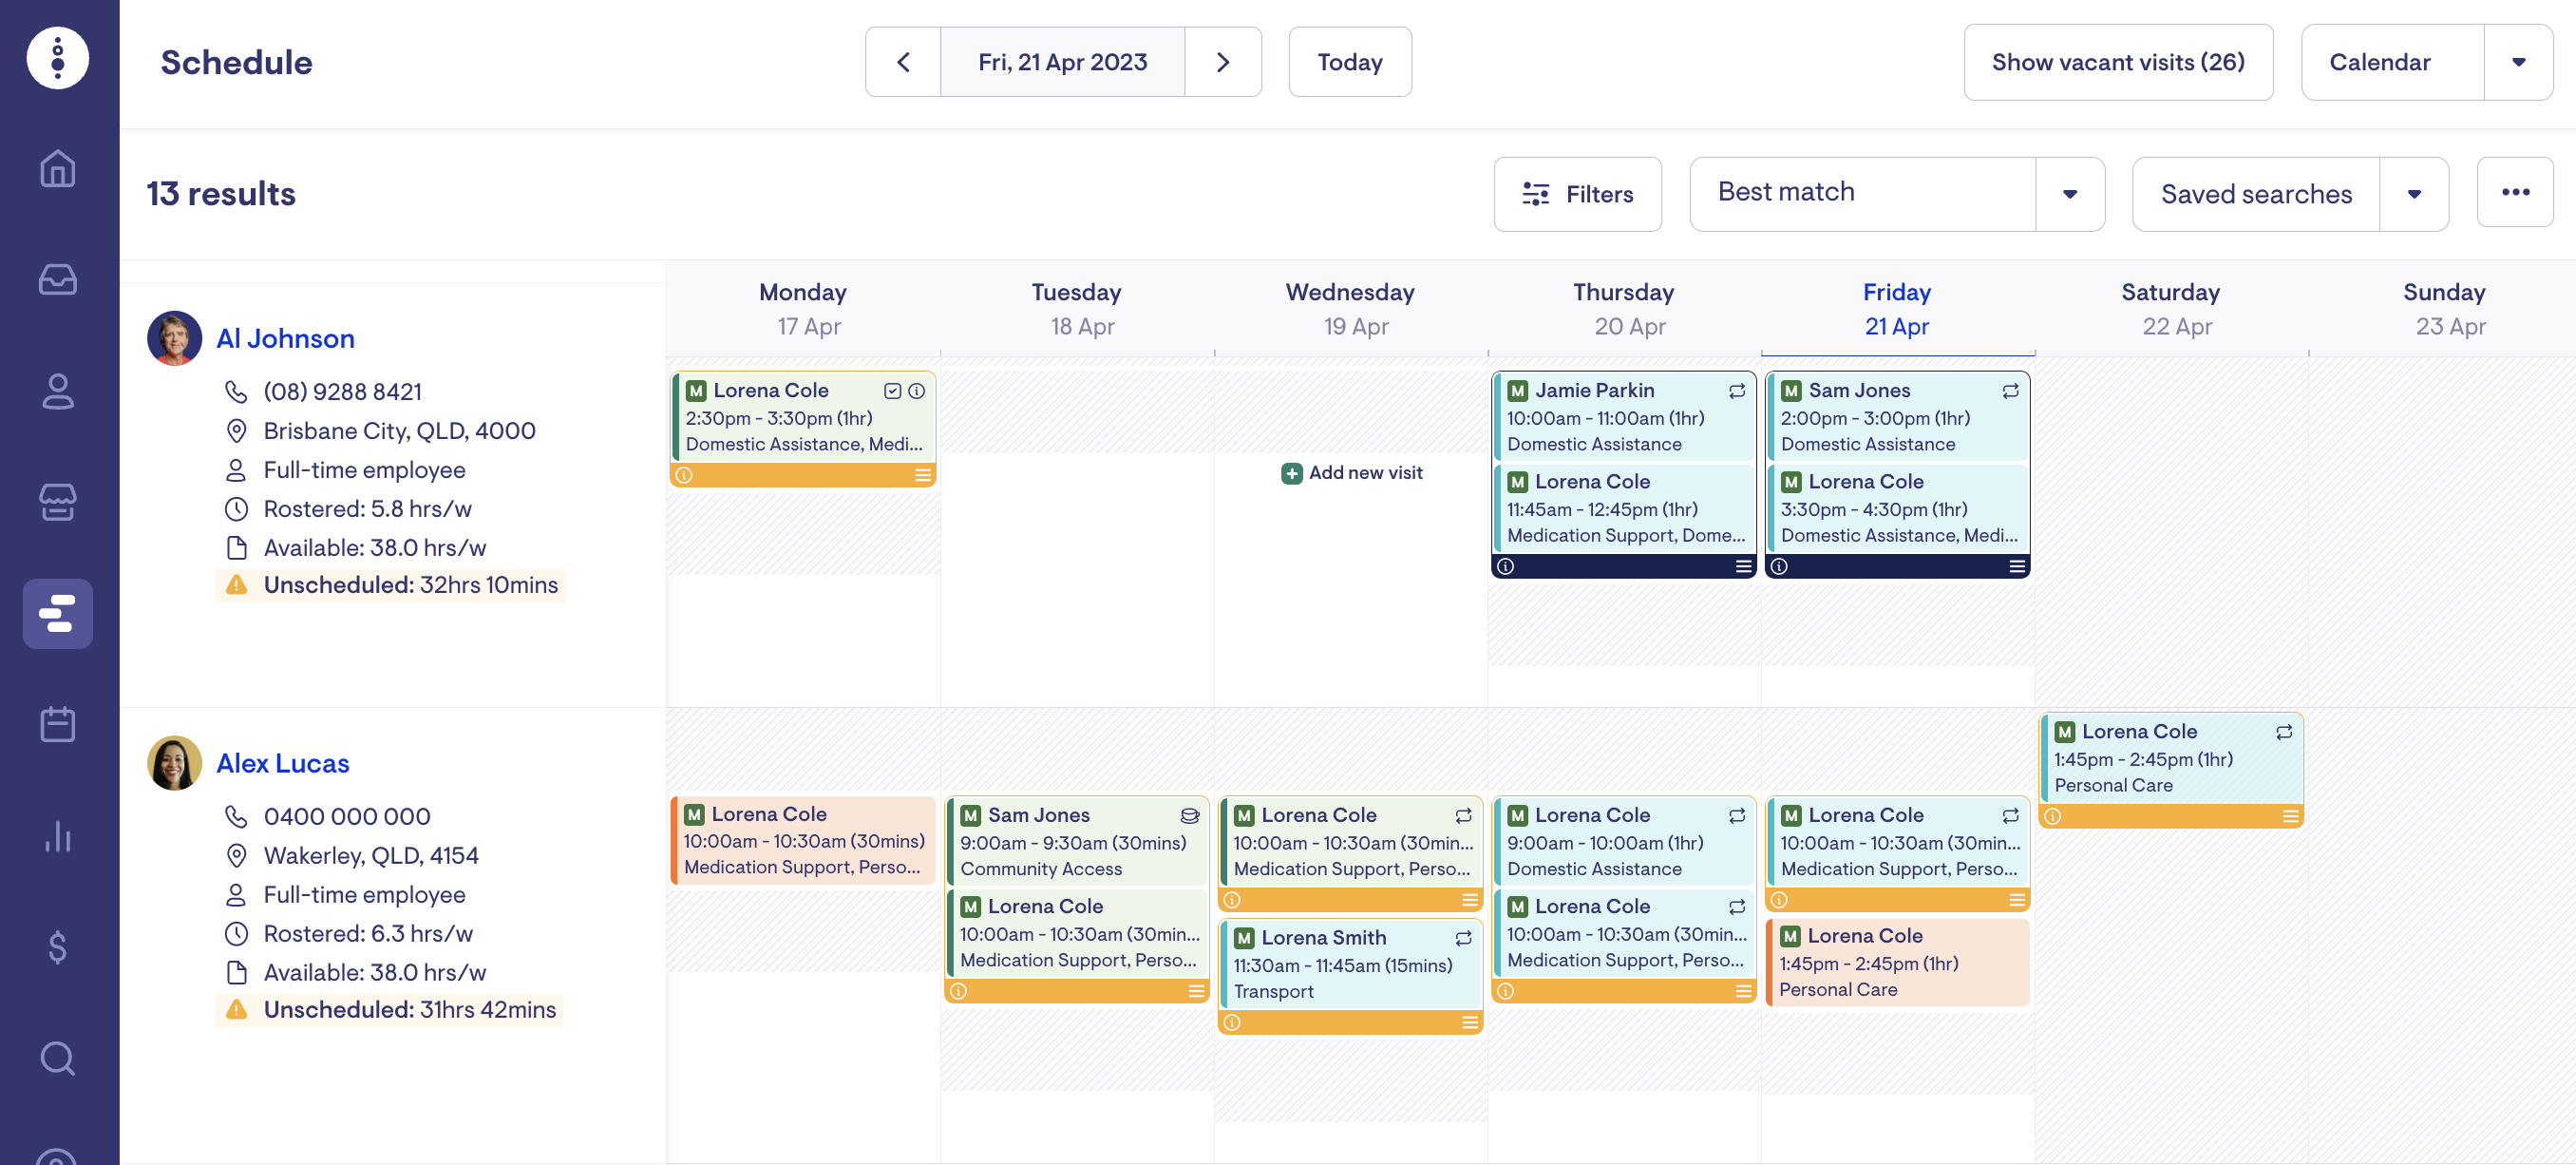
Task: Click Al Johnson's phone number (08) 9288 8421
Action: [x=342, y=392]
